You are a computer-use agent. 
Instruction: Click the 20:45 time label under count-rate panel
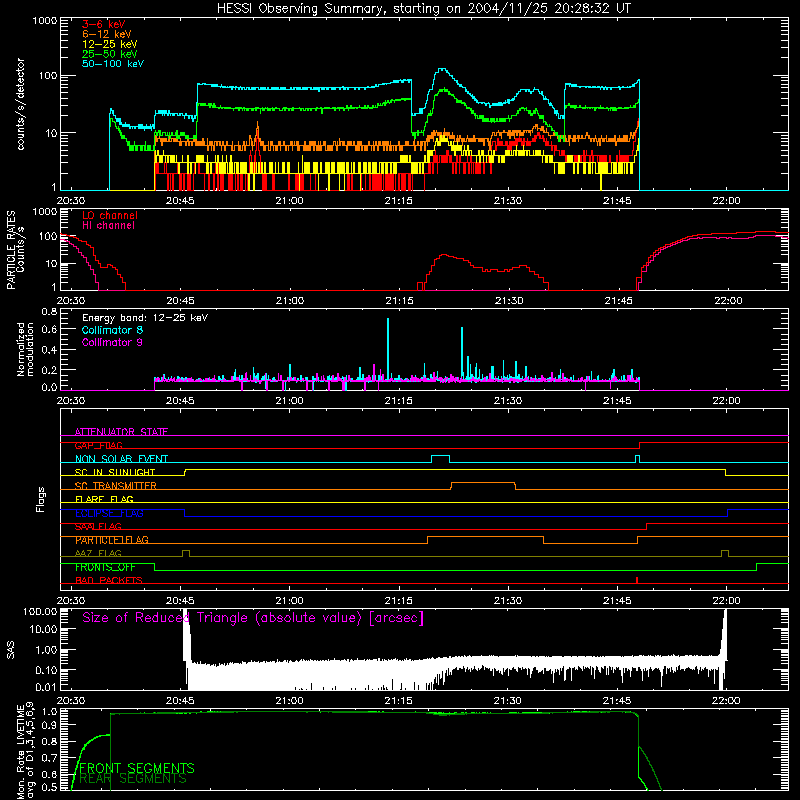(180, 201)
